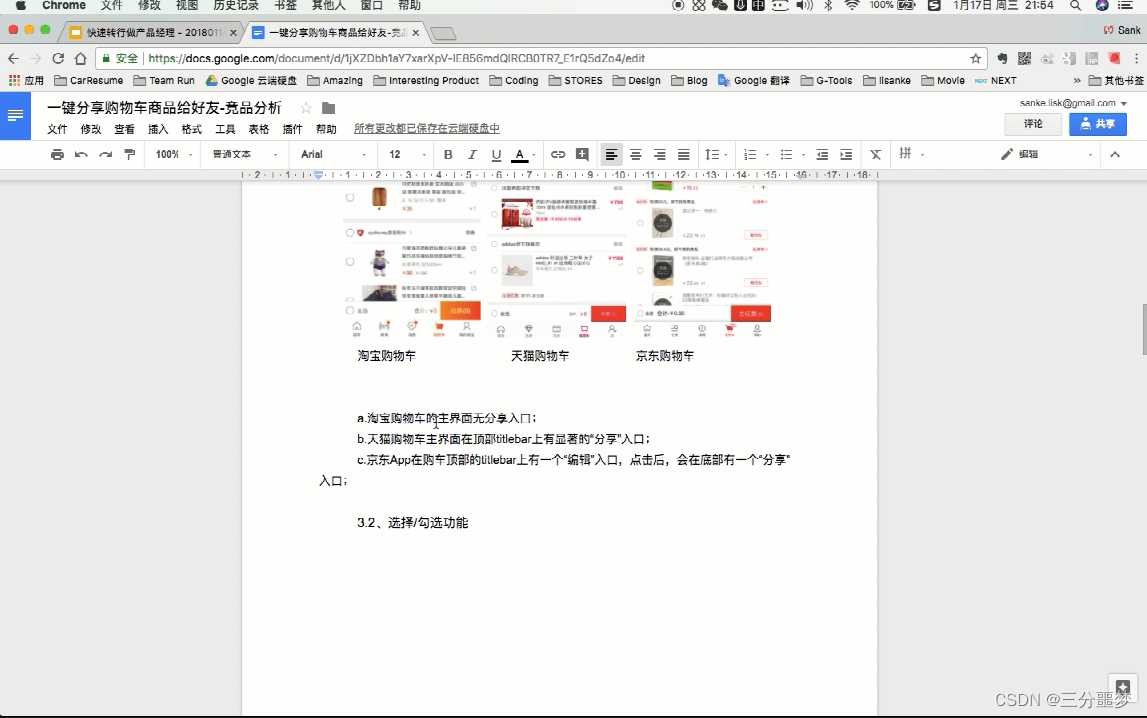Redo the last edit
The width and height of the screenshot is (1147, 718).
[x=105, y=154]
